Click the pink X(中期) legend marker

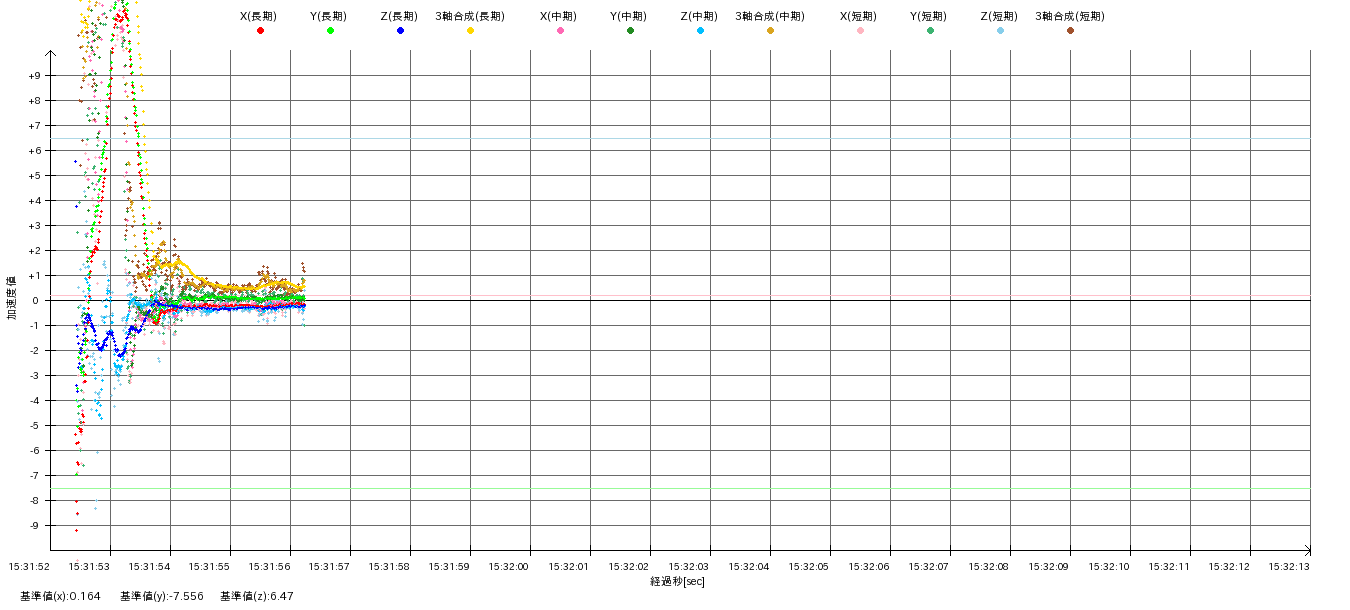pos(560,31)
